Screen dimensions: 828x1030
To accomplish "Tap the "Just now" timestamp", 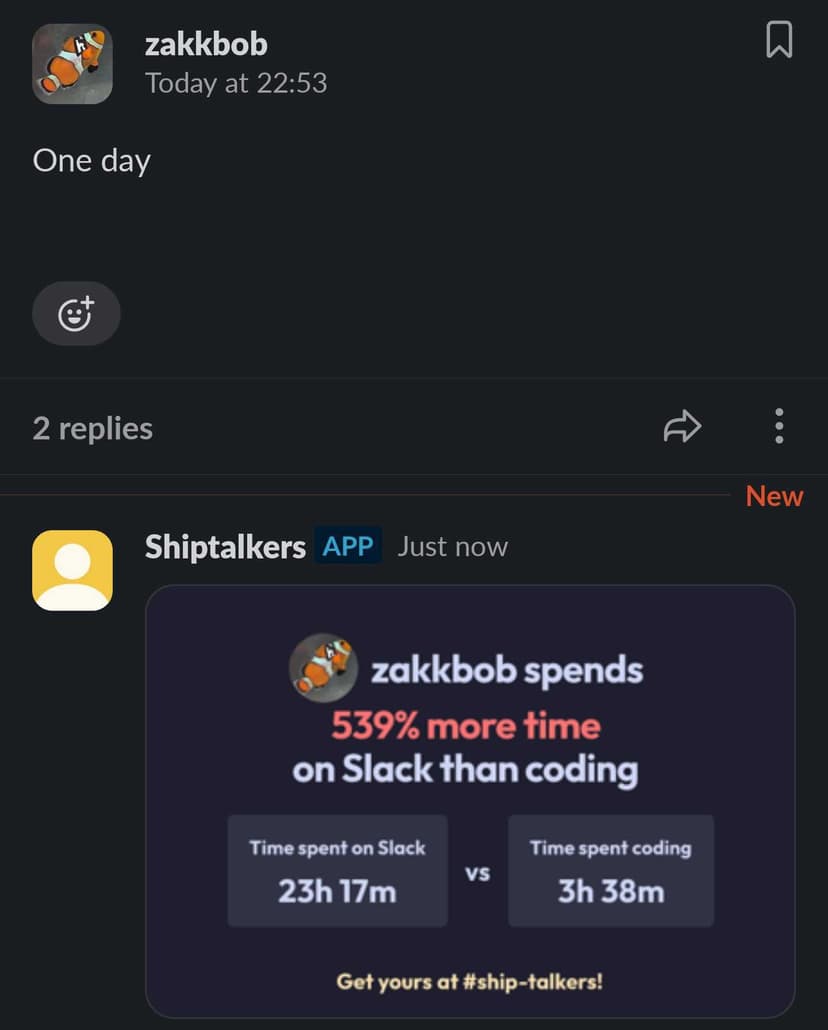I will tap(452, 547).
